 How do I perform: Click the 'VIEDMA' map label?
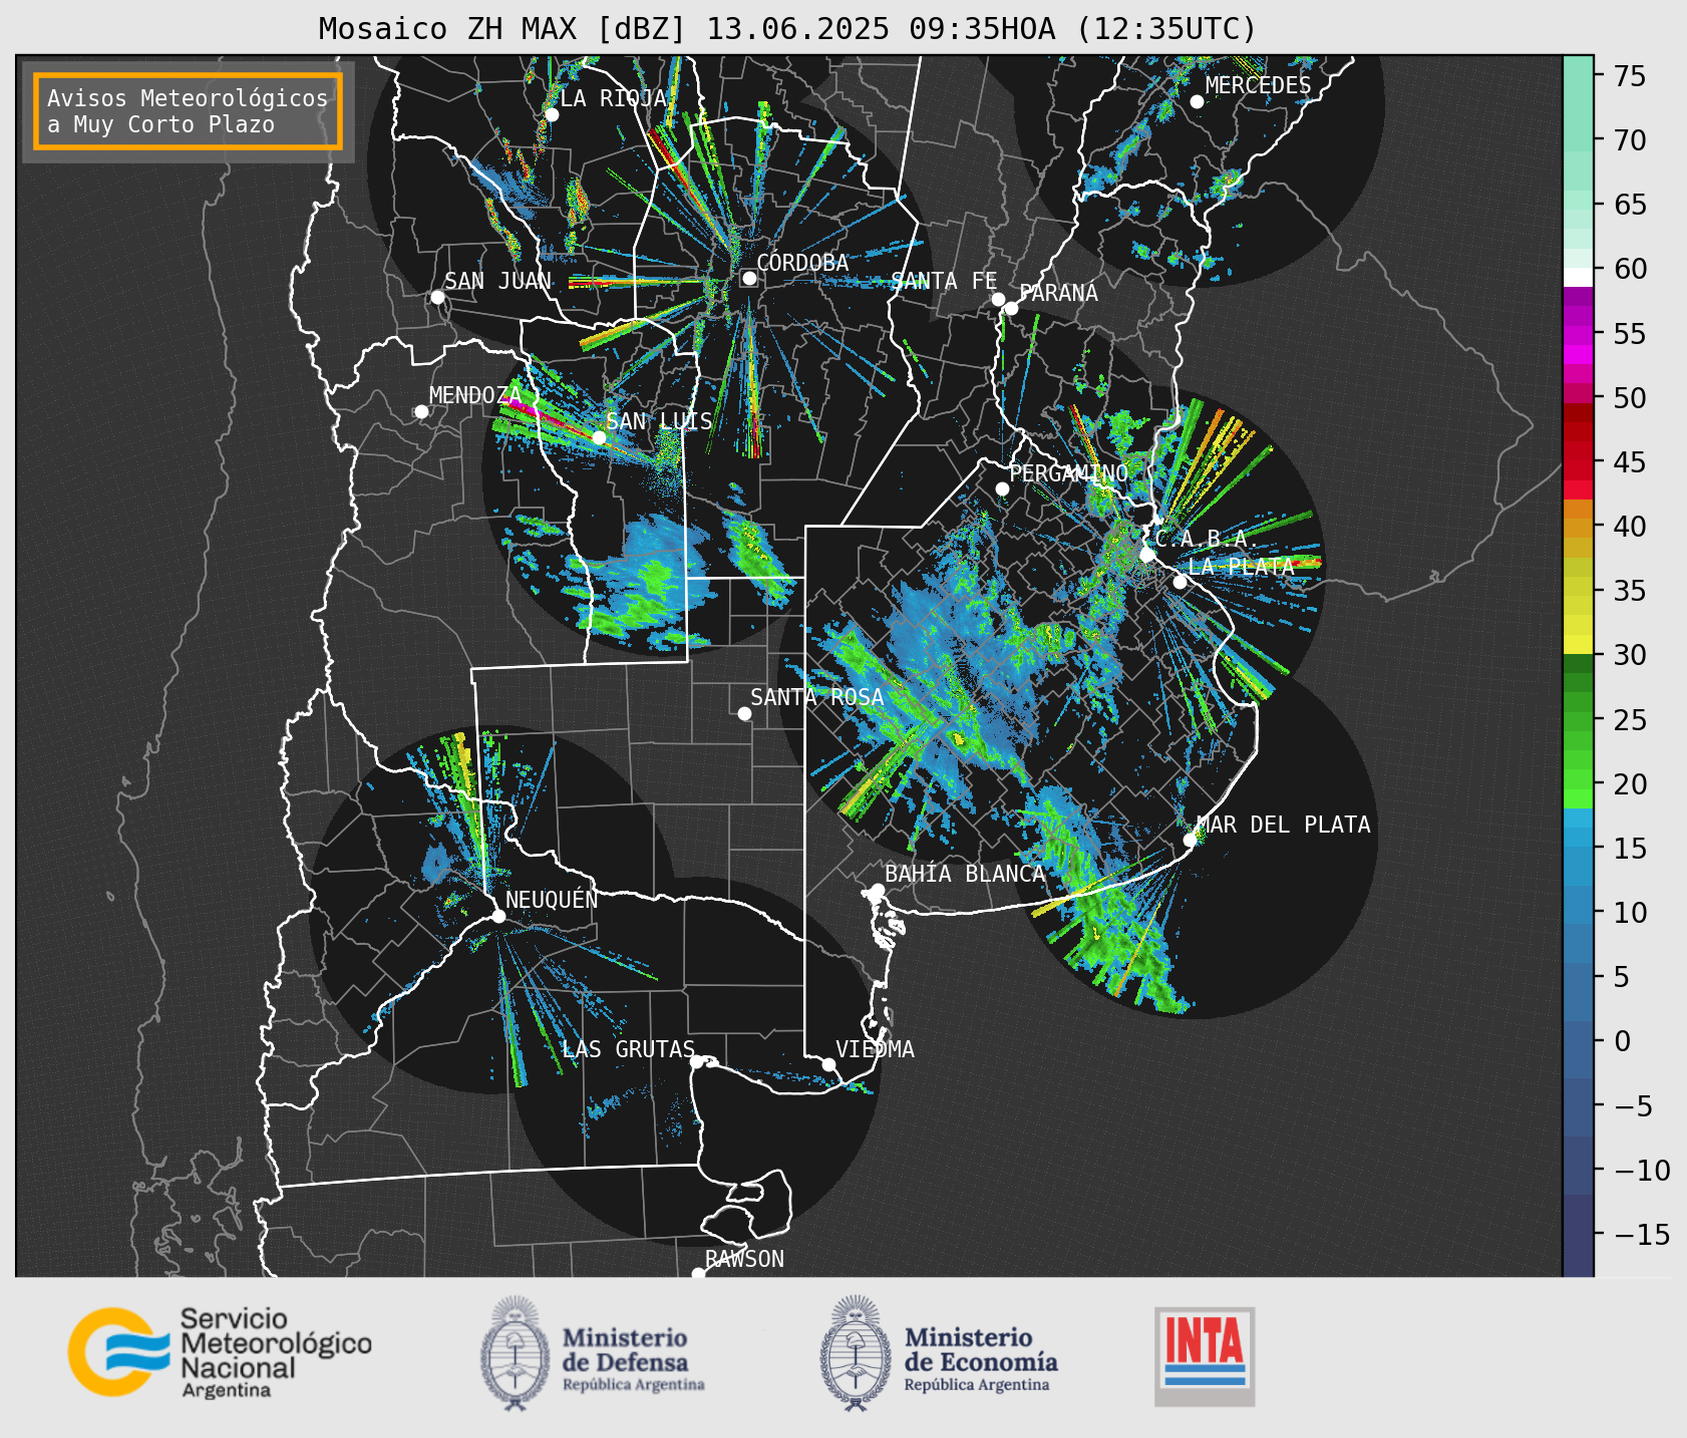tap(875, 1049)
